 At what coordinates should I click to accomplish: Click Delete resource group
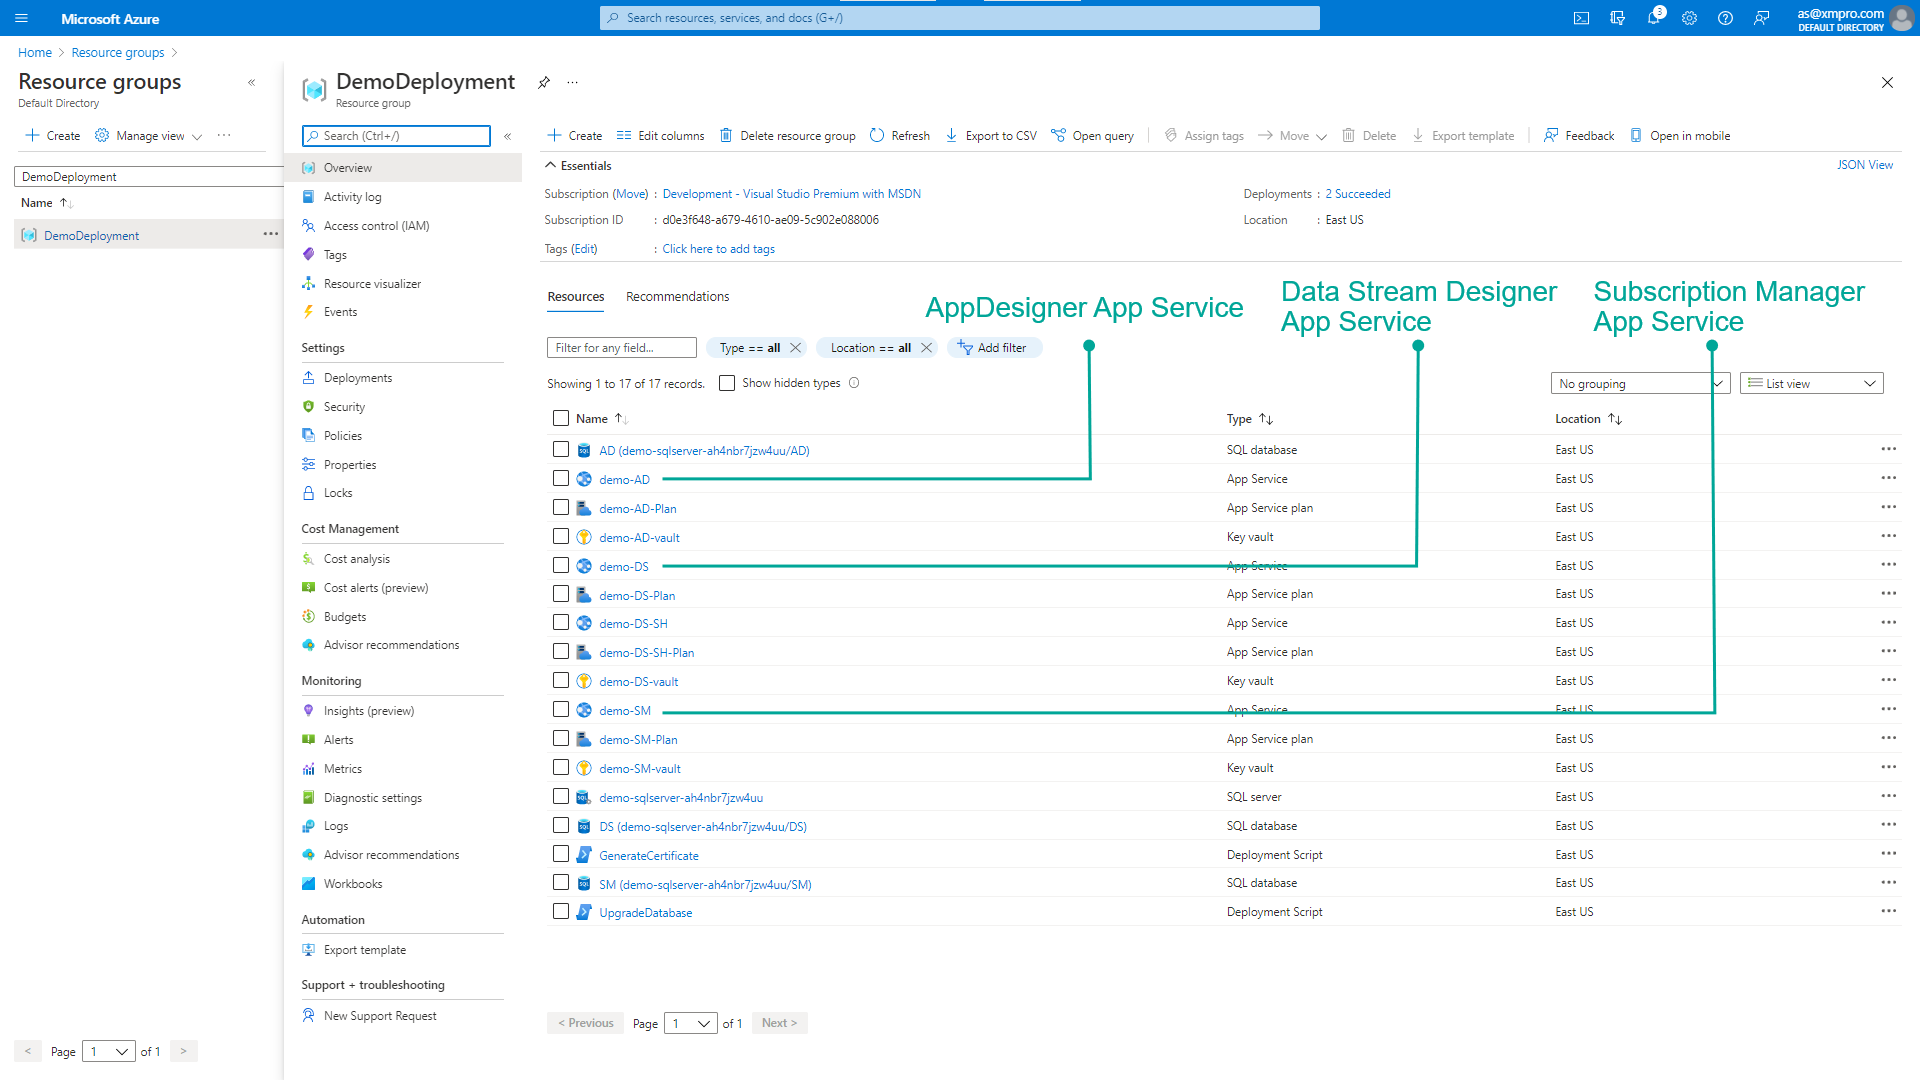click(x=788, y=136)
